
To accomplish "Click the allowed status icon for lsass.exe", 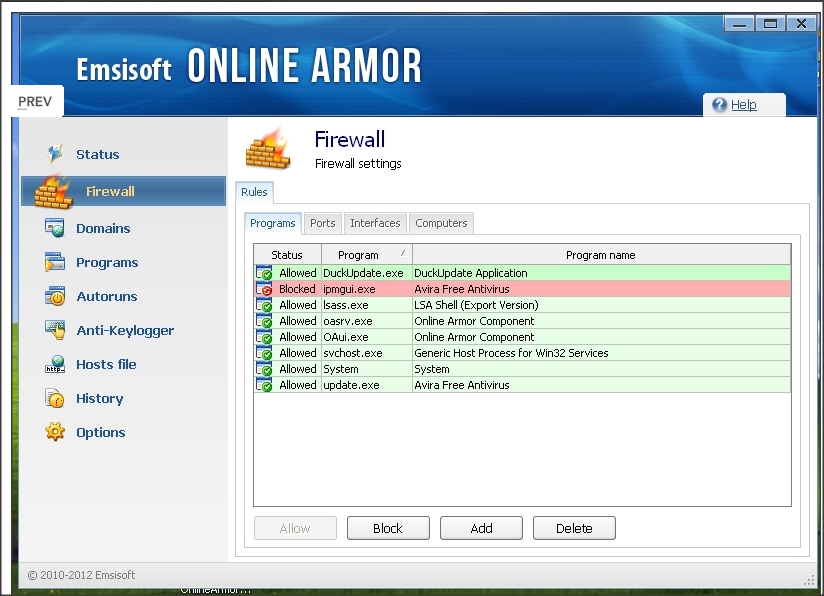I will (264, 305).
